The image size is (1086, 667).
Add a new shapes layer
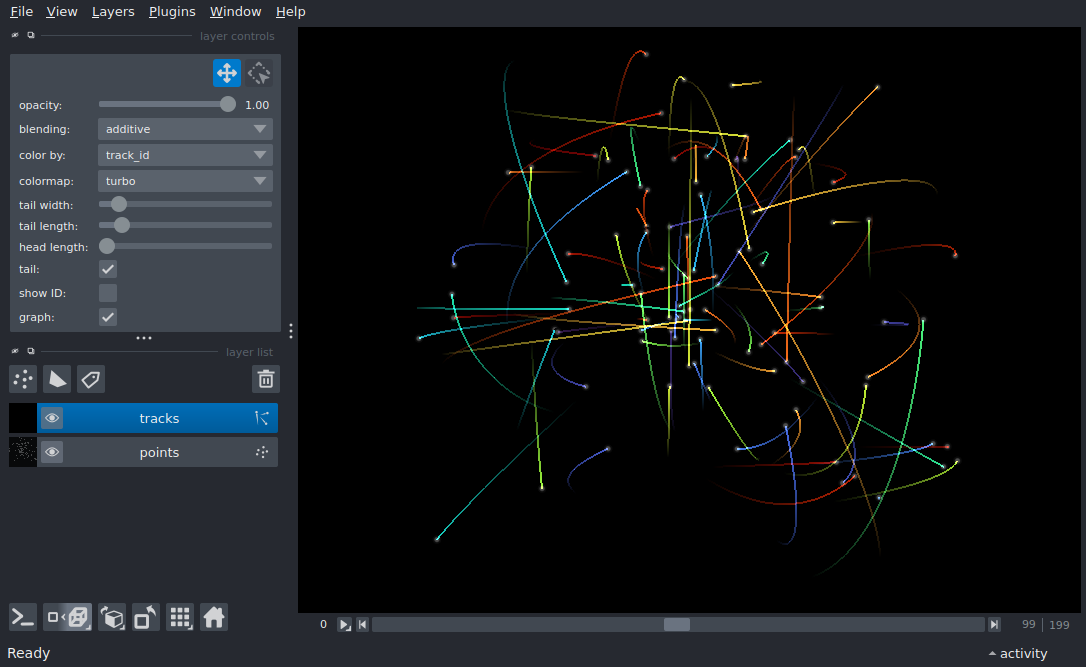pyautogui.click(x=57, y=379)
